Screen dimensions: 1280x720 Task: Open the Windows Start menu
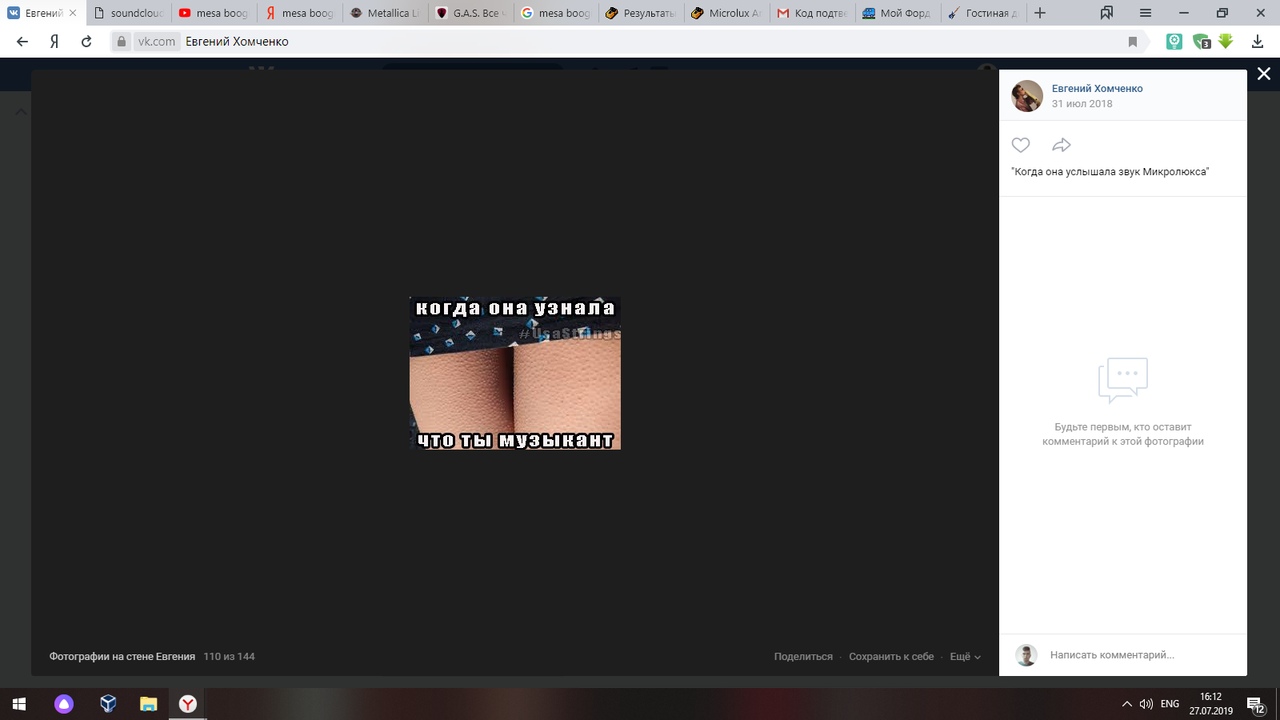[x=18, y=704]
